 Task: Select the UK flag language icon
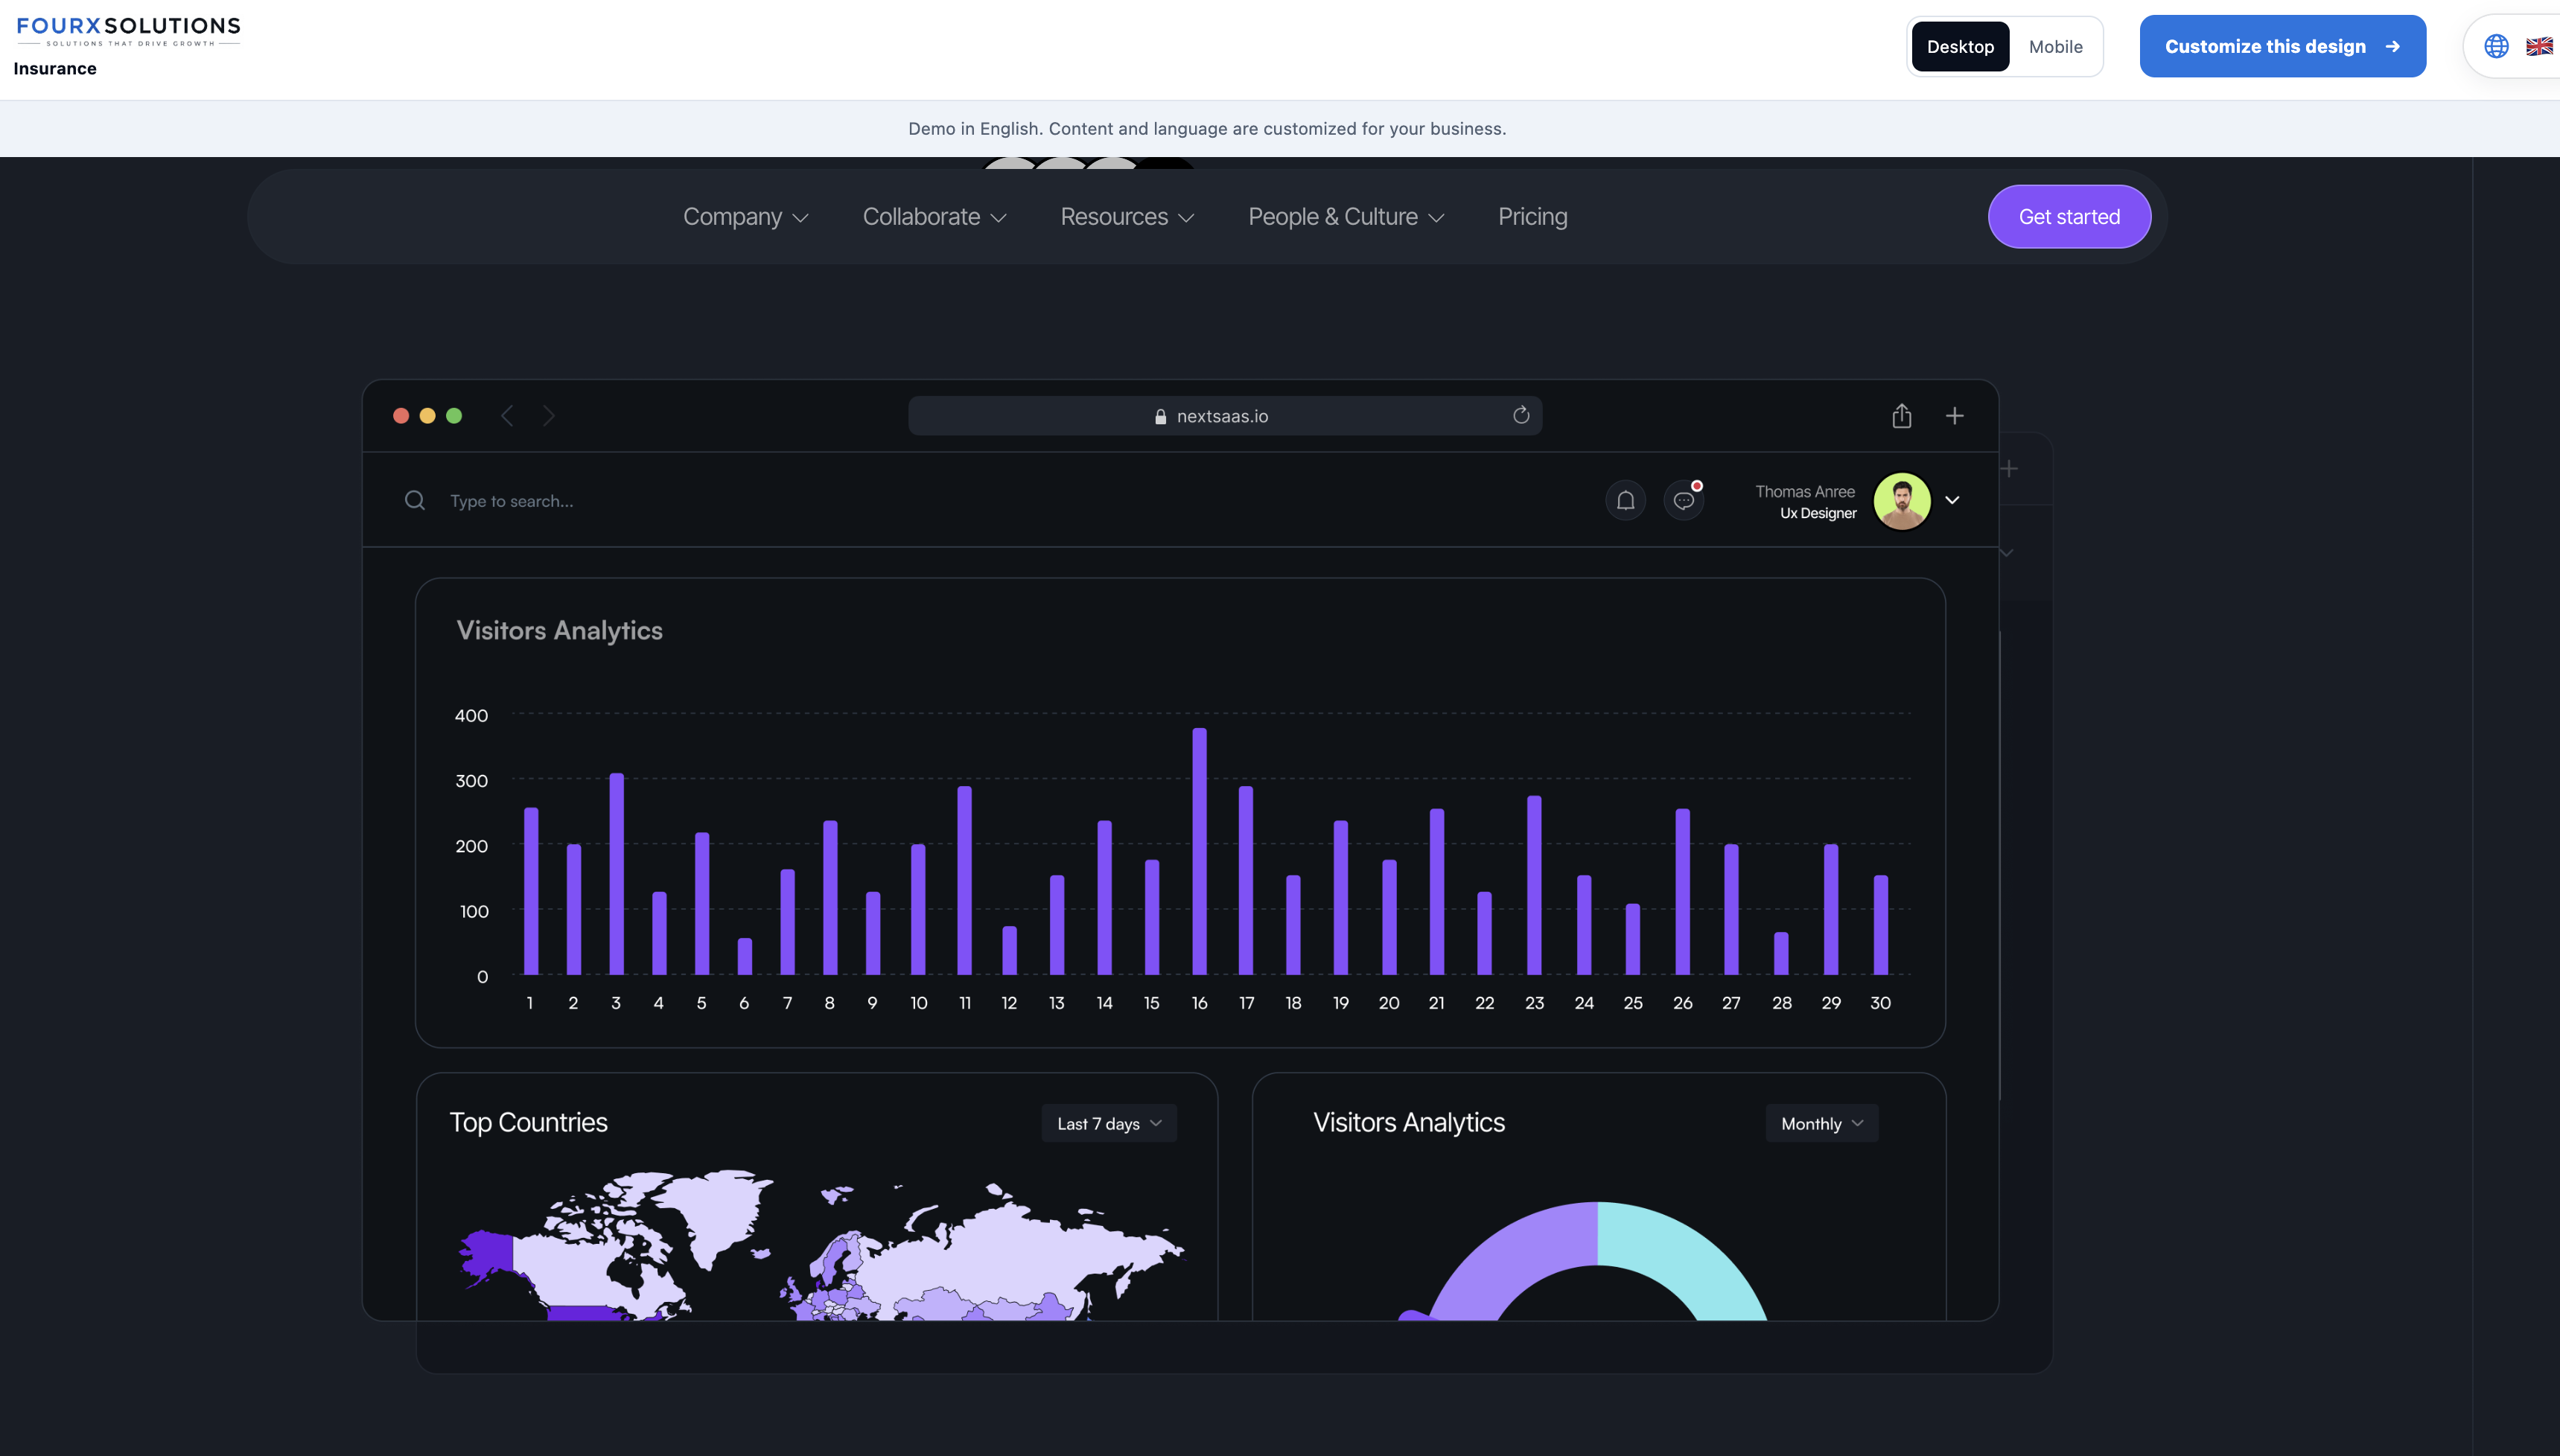click(2539, 46)
